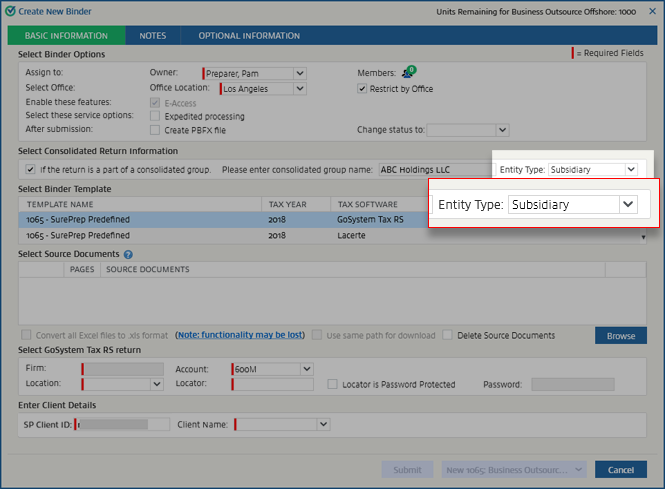Viewport: 665px width, 489px height.
Task: Toggle the Restrict by Office checkbox
Action: (362, 88)
